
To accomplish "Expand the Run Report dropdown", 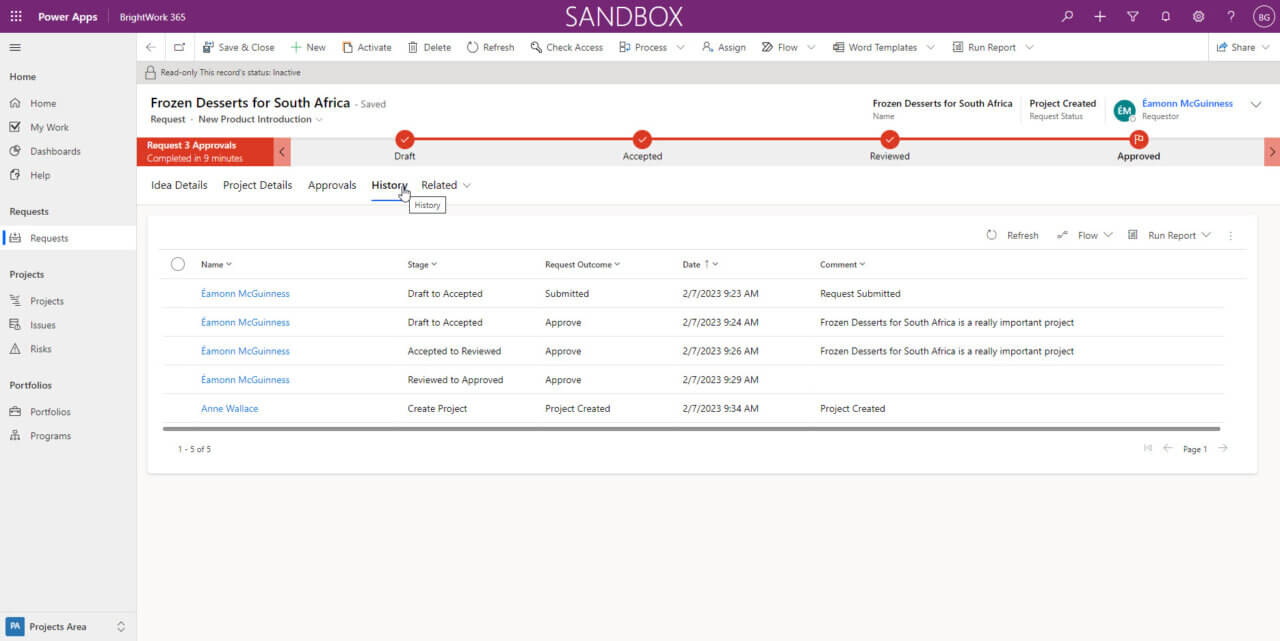I will coord(1029,46).
